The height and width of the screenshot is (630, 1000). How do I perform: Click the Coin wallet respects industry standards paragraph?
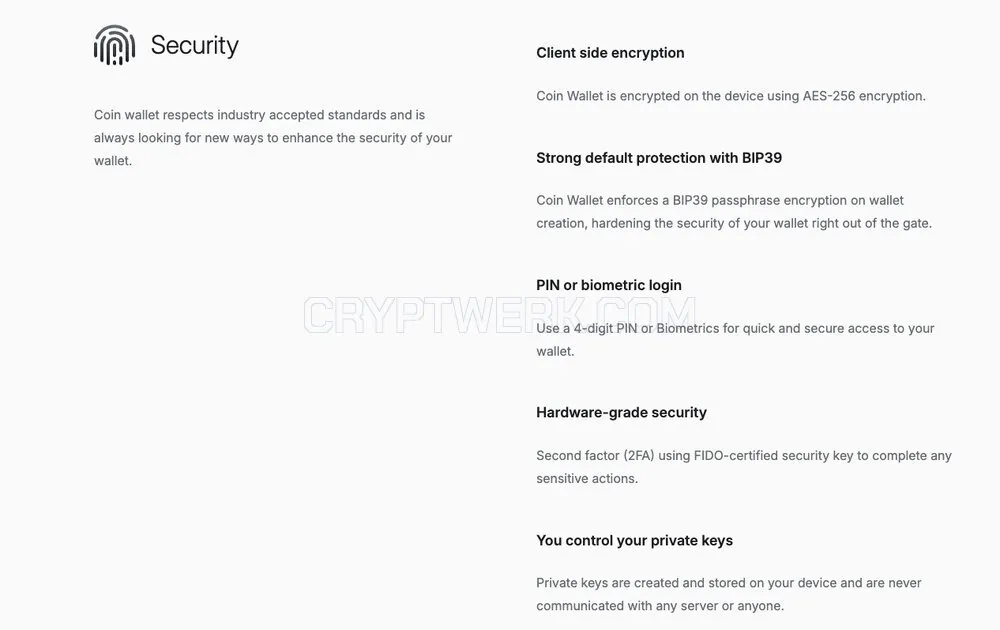(273, 138)
